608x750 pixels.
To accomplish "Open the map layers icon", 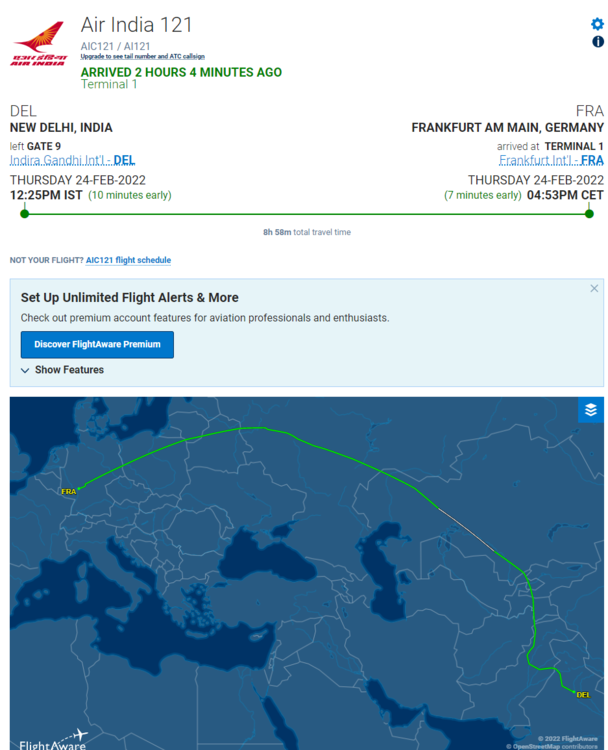I will pos(590,410).
